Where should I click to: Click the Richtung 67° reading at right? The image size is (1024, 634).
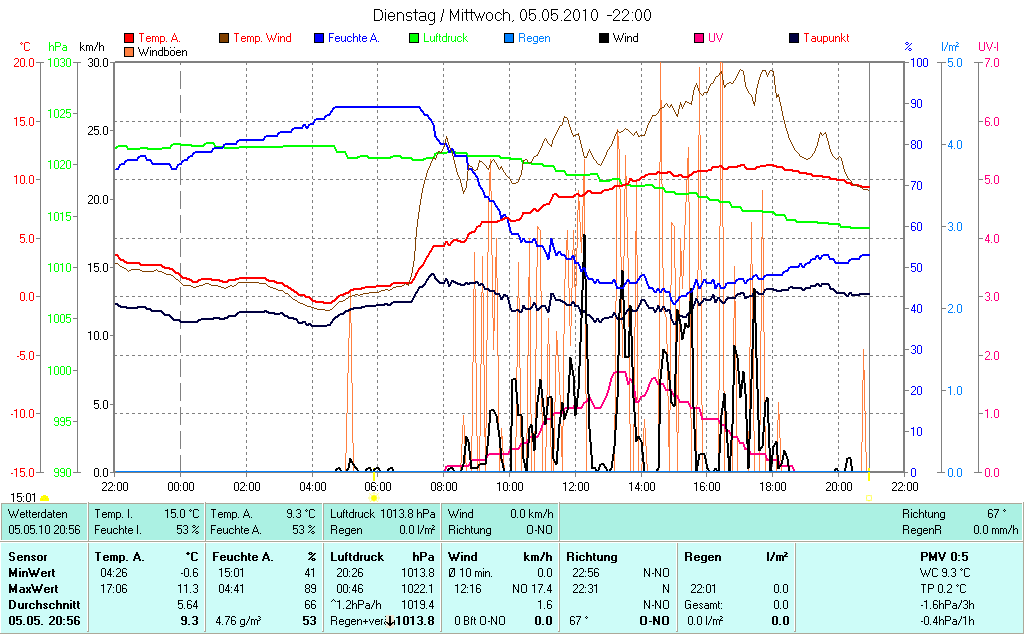pyautogui.click(x=960, y=513)
